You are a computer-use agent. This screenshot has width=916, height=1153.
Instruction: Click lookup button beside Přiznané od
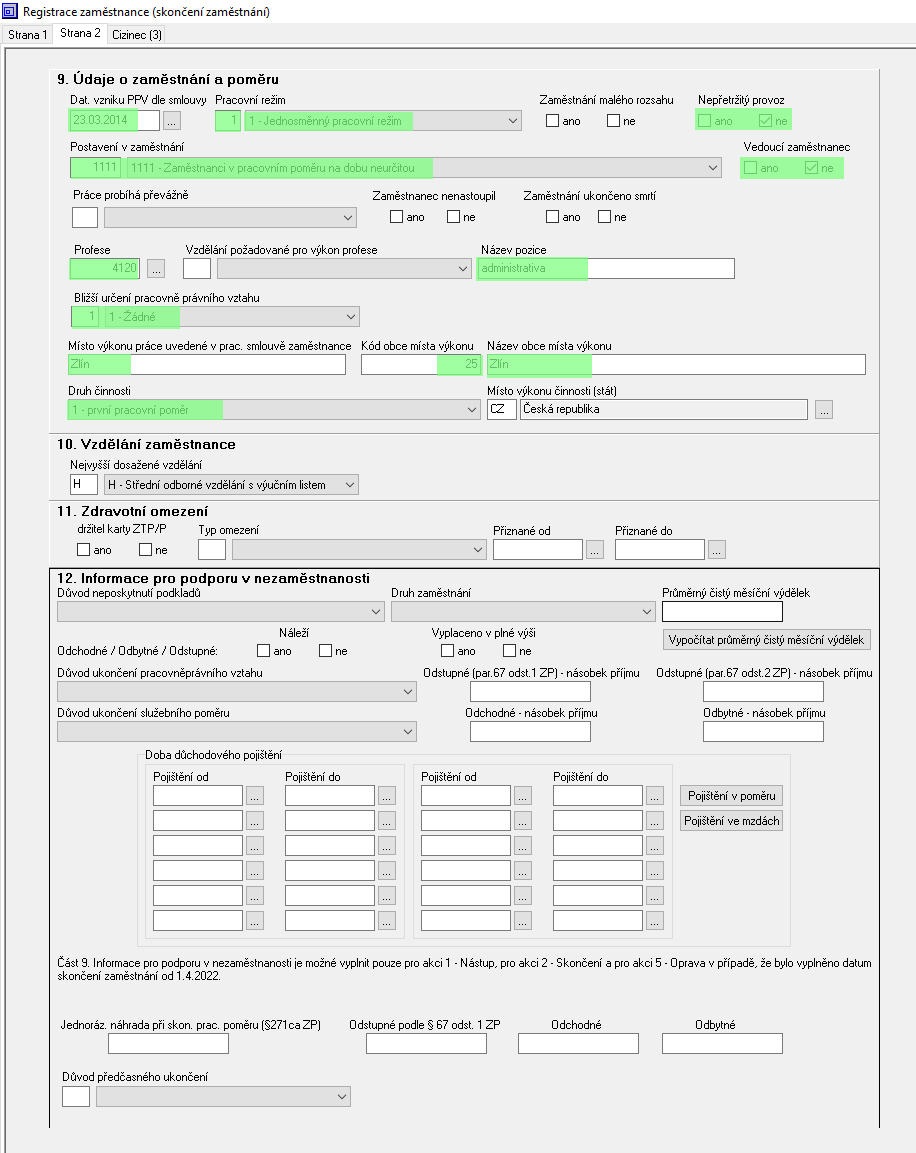[x=595, y=549]
